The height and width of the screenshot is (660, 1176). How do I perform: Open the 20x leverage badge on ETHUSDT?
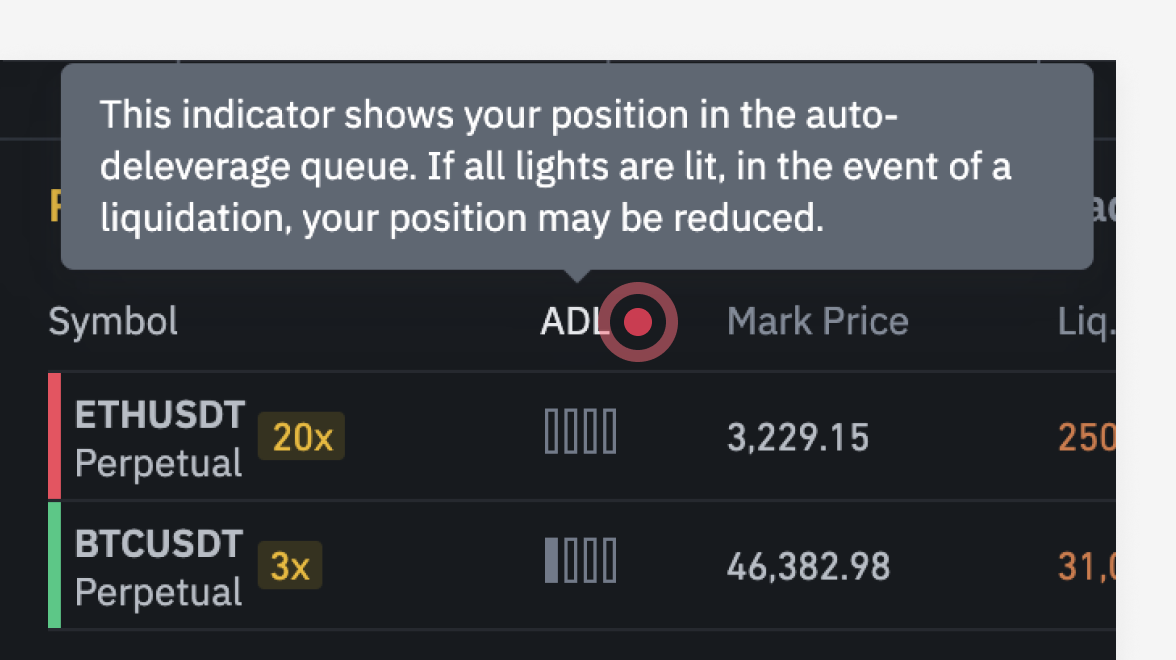pos(301,436)
